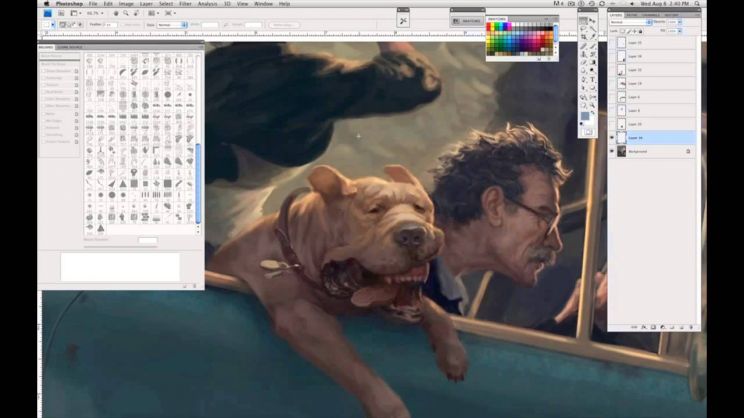Click collapsed Swatches panel button
The height and width of the screenshot is (418, 744).
coord(467,21)
